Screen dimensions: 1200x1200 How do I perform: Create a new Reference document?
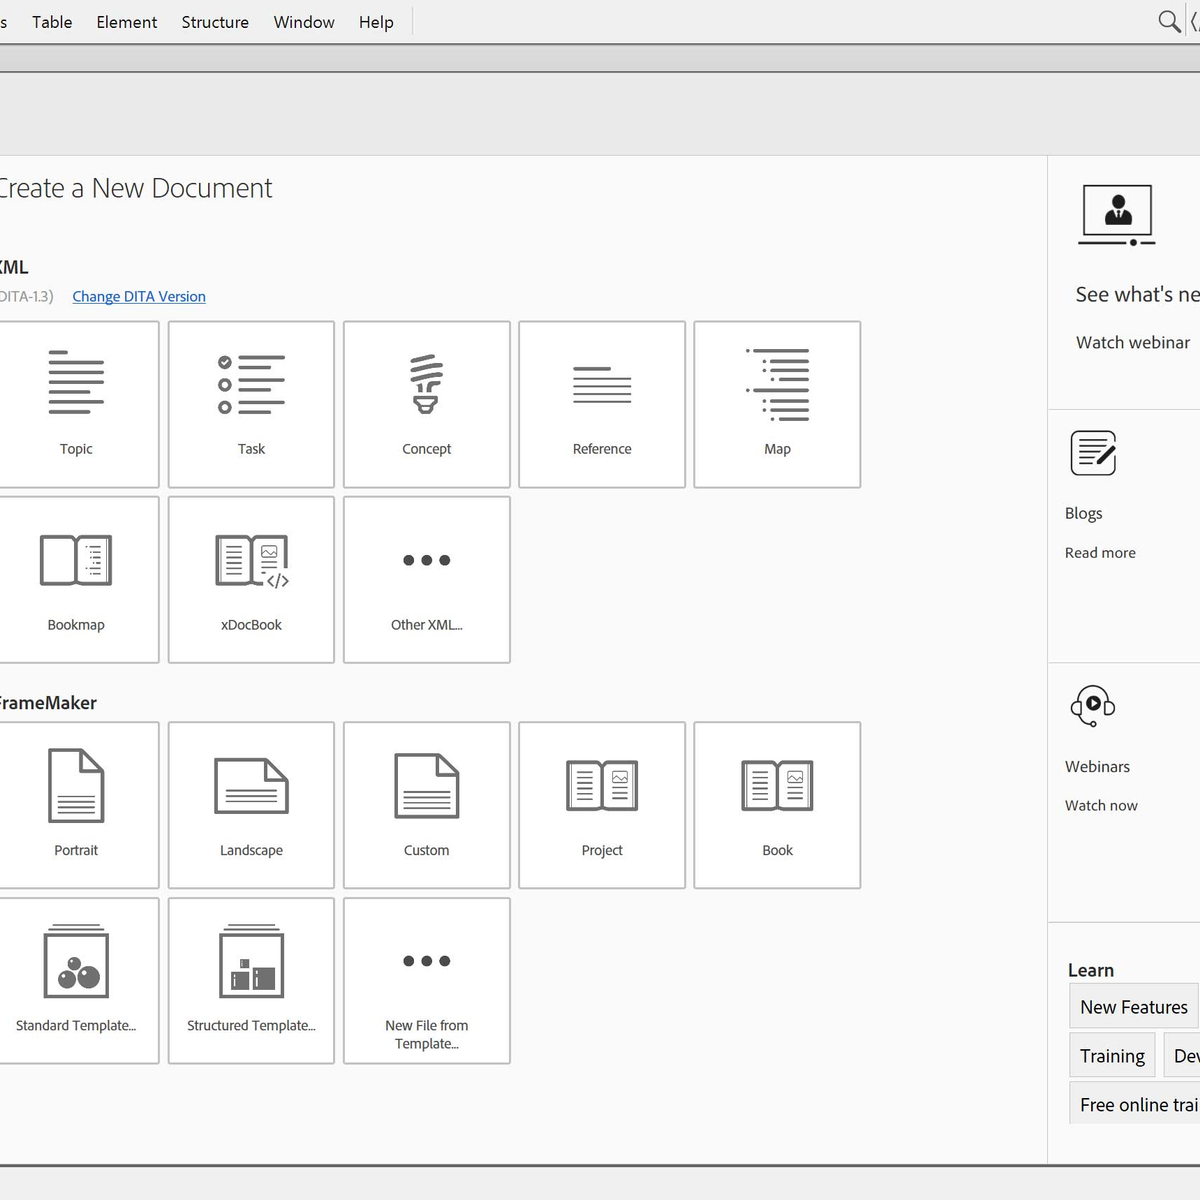tap(602, 404)
